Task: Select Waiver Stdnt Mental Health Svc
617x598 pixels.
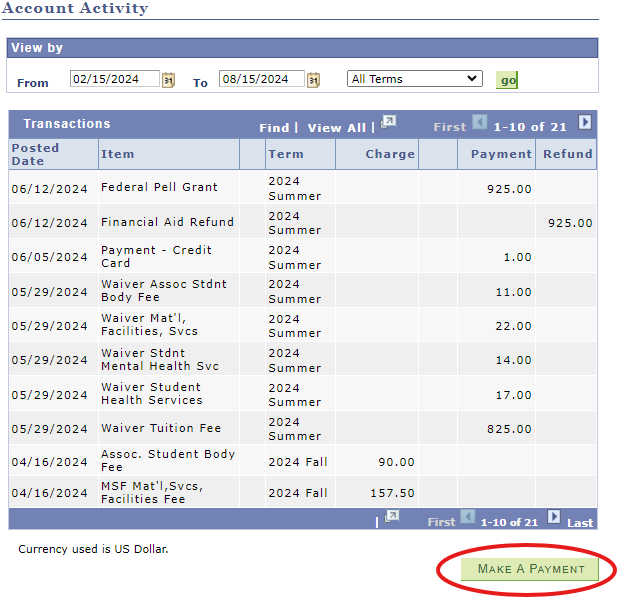Action: 159,360
